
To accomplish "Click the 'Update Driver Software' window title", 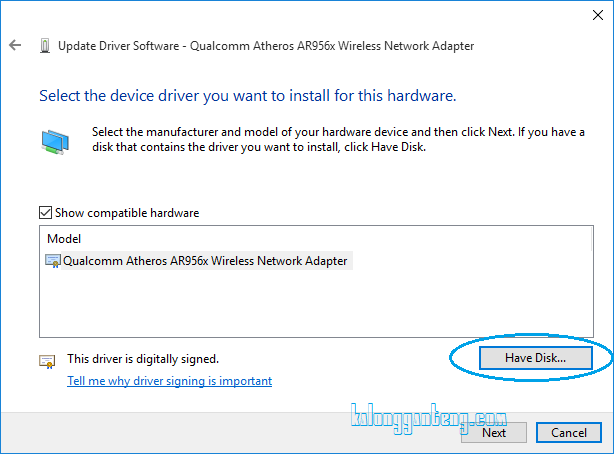I will [266, 46].
